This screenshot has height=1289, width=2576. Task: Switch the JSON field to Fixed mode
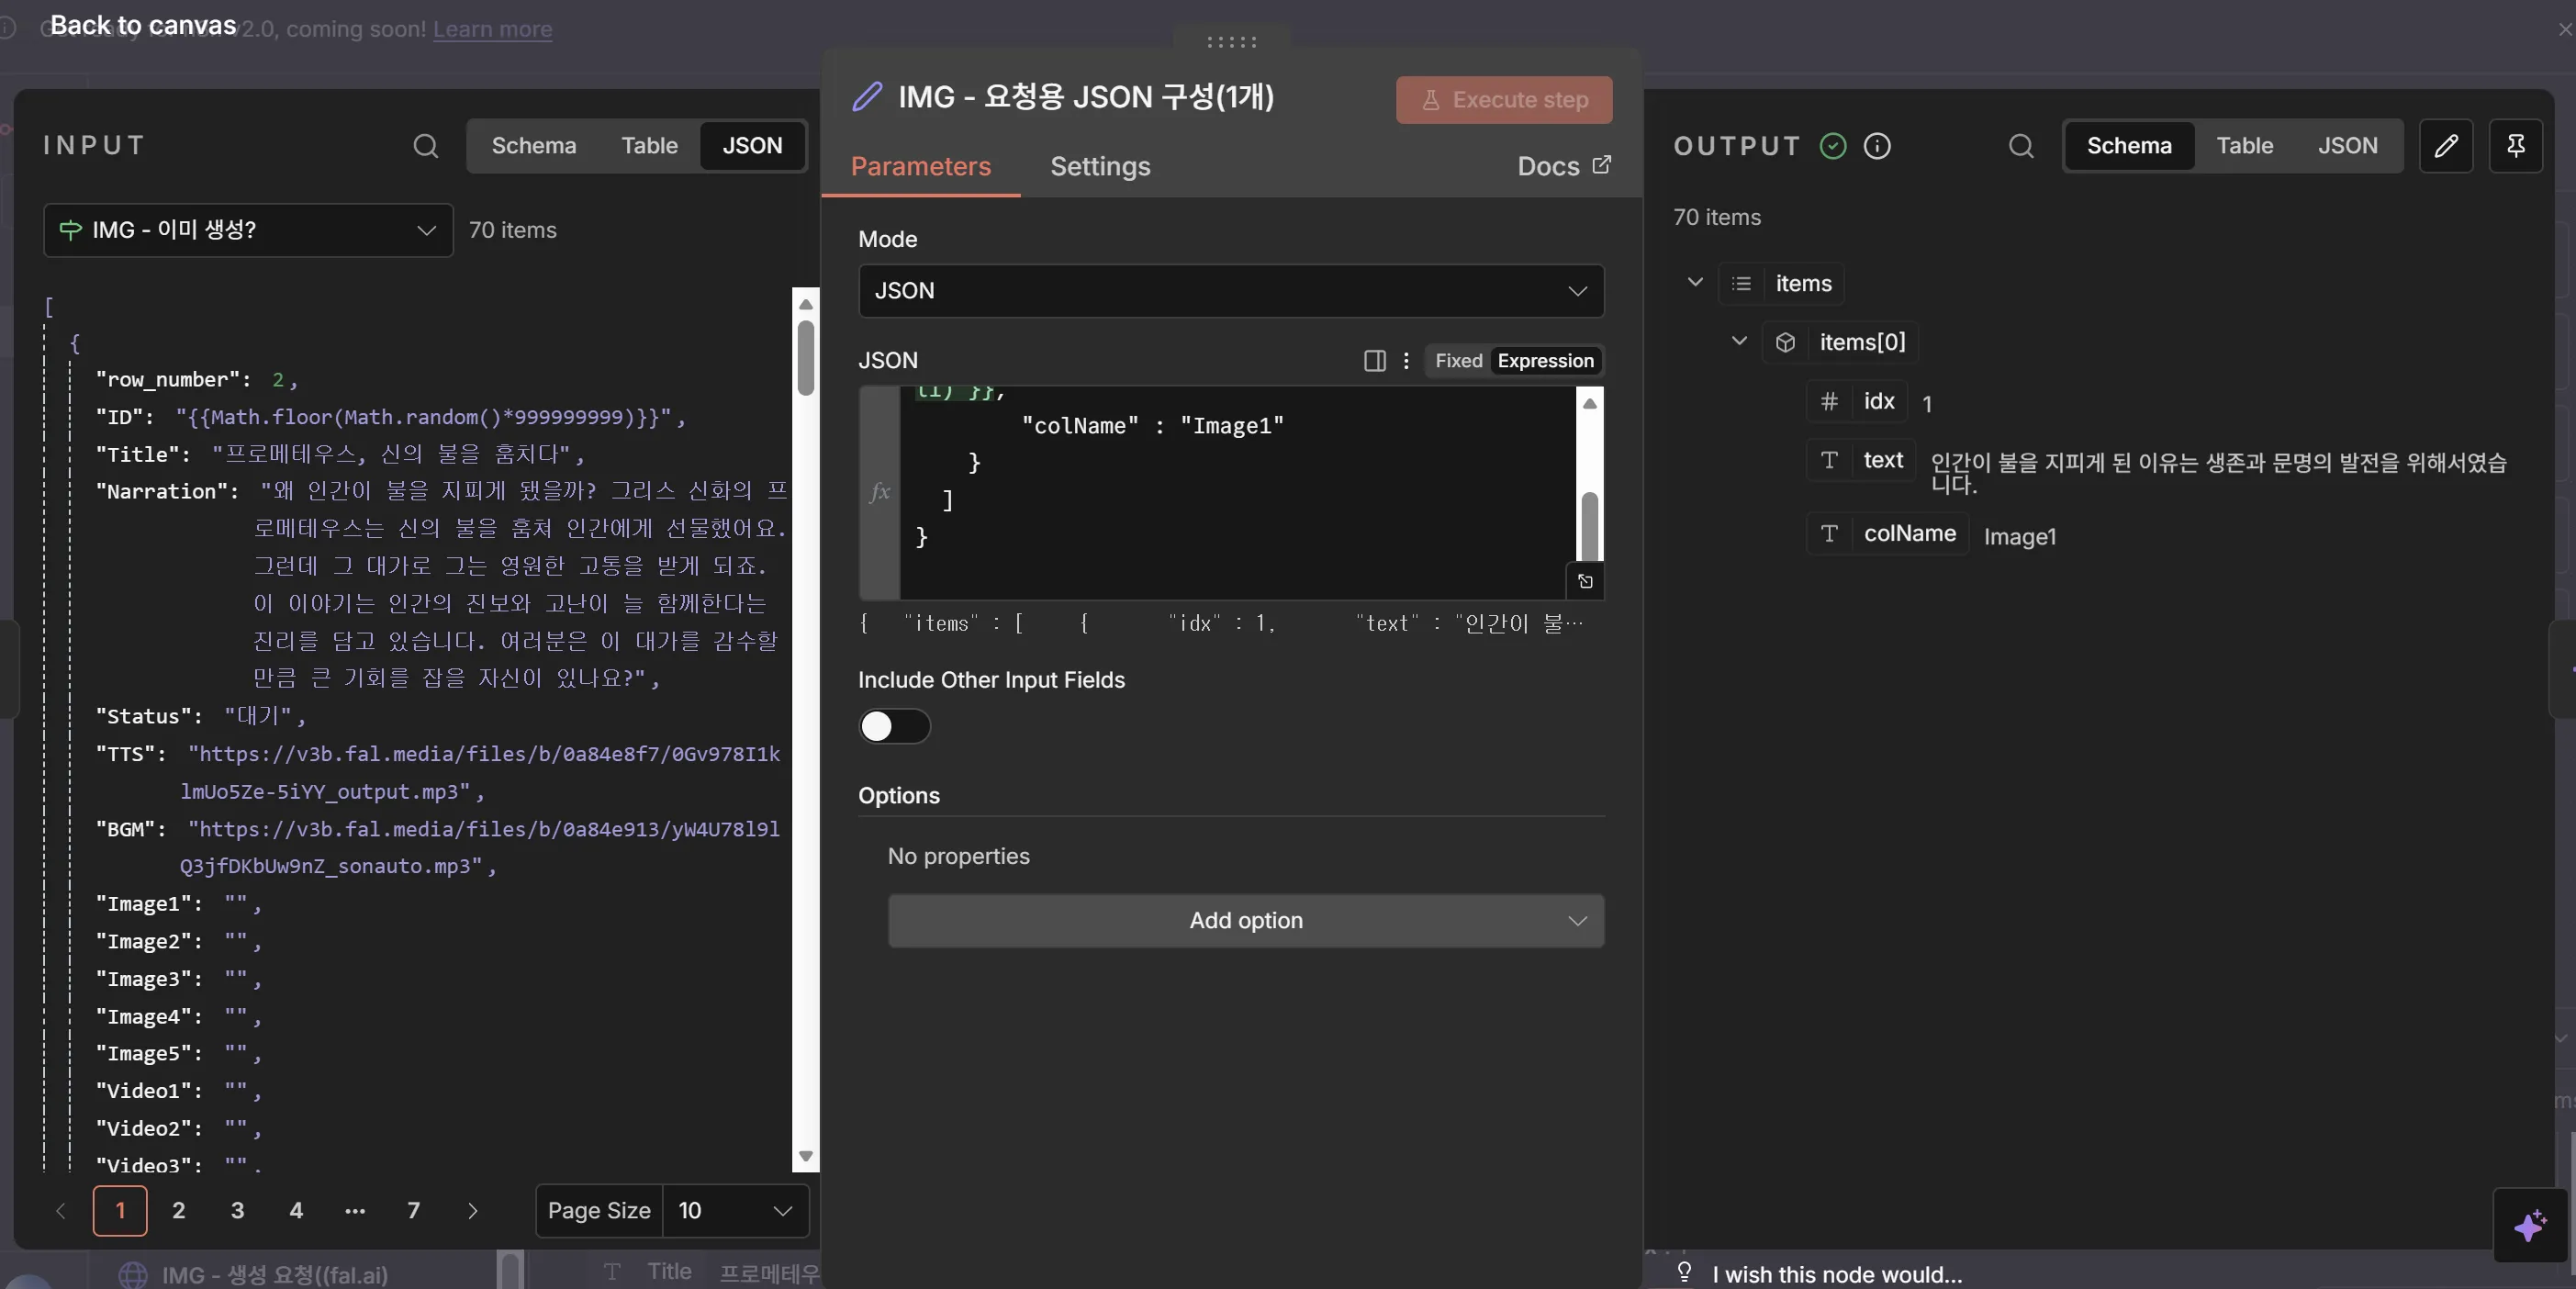[x=1458, y=361]
